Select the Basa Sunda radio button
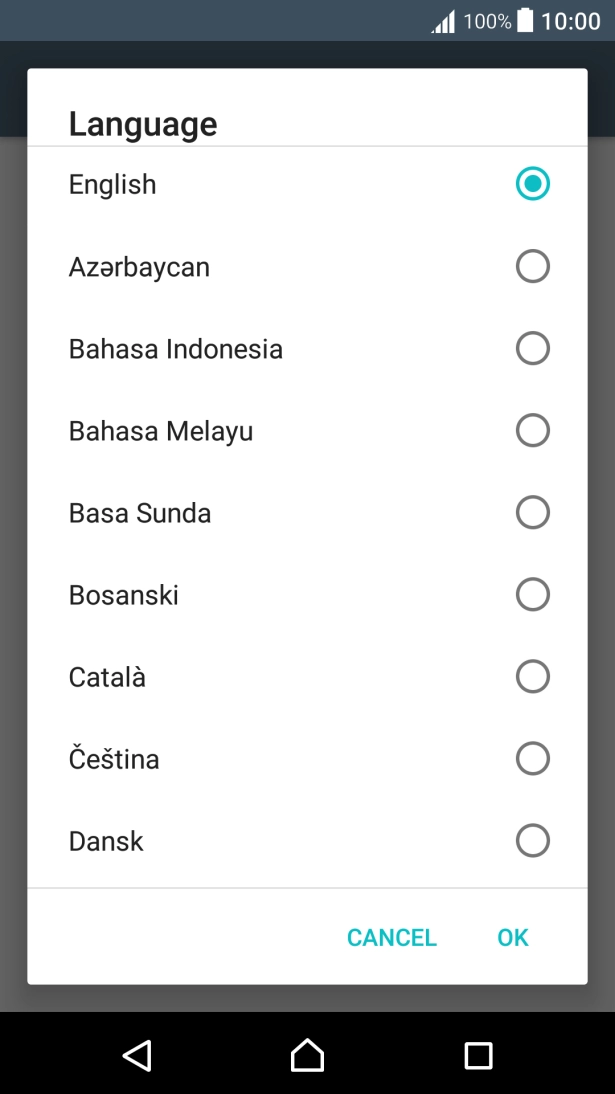The width and height of the screenshot is (615, 1094). point(532,513)
